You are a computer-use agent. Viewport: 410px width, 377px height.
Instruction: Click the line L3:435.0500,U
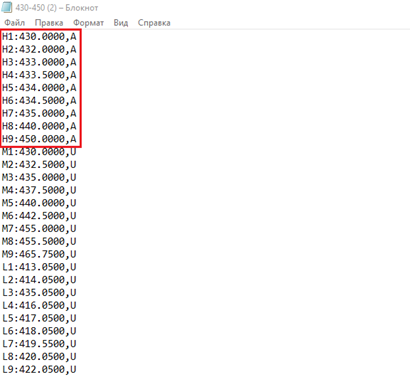tap(39, 292)
